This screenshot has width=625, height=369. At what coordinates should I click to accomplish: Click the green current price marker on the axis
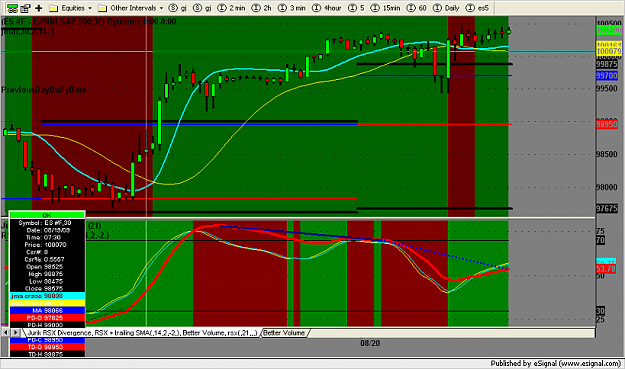pos(609,30)
